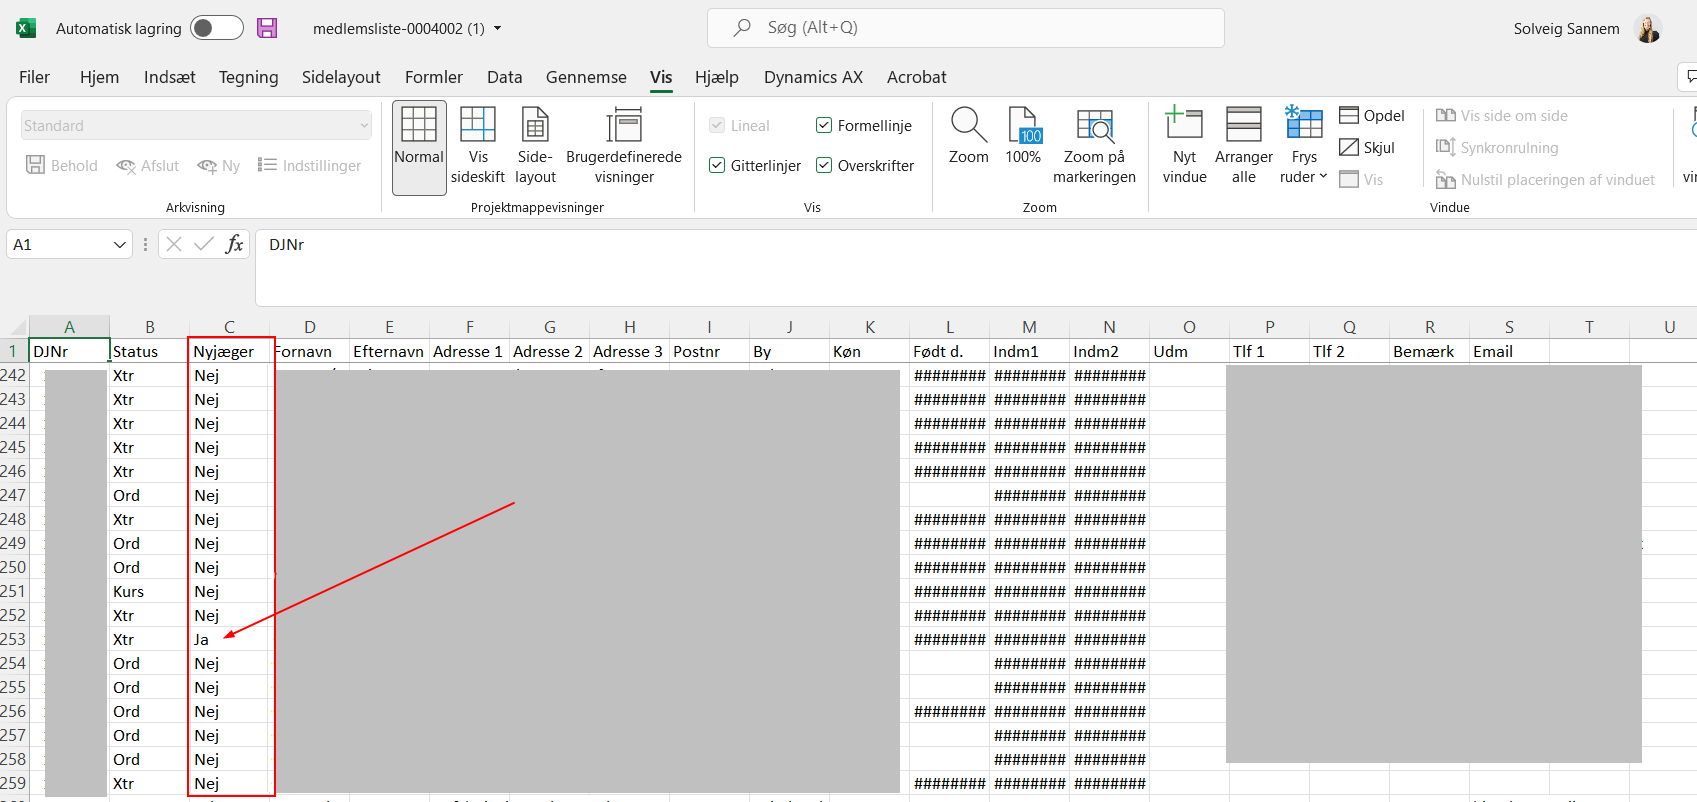
Task: Click the purple Save disk icon
Action: pyautogui.click(x=267, y=28)
